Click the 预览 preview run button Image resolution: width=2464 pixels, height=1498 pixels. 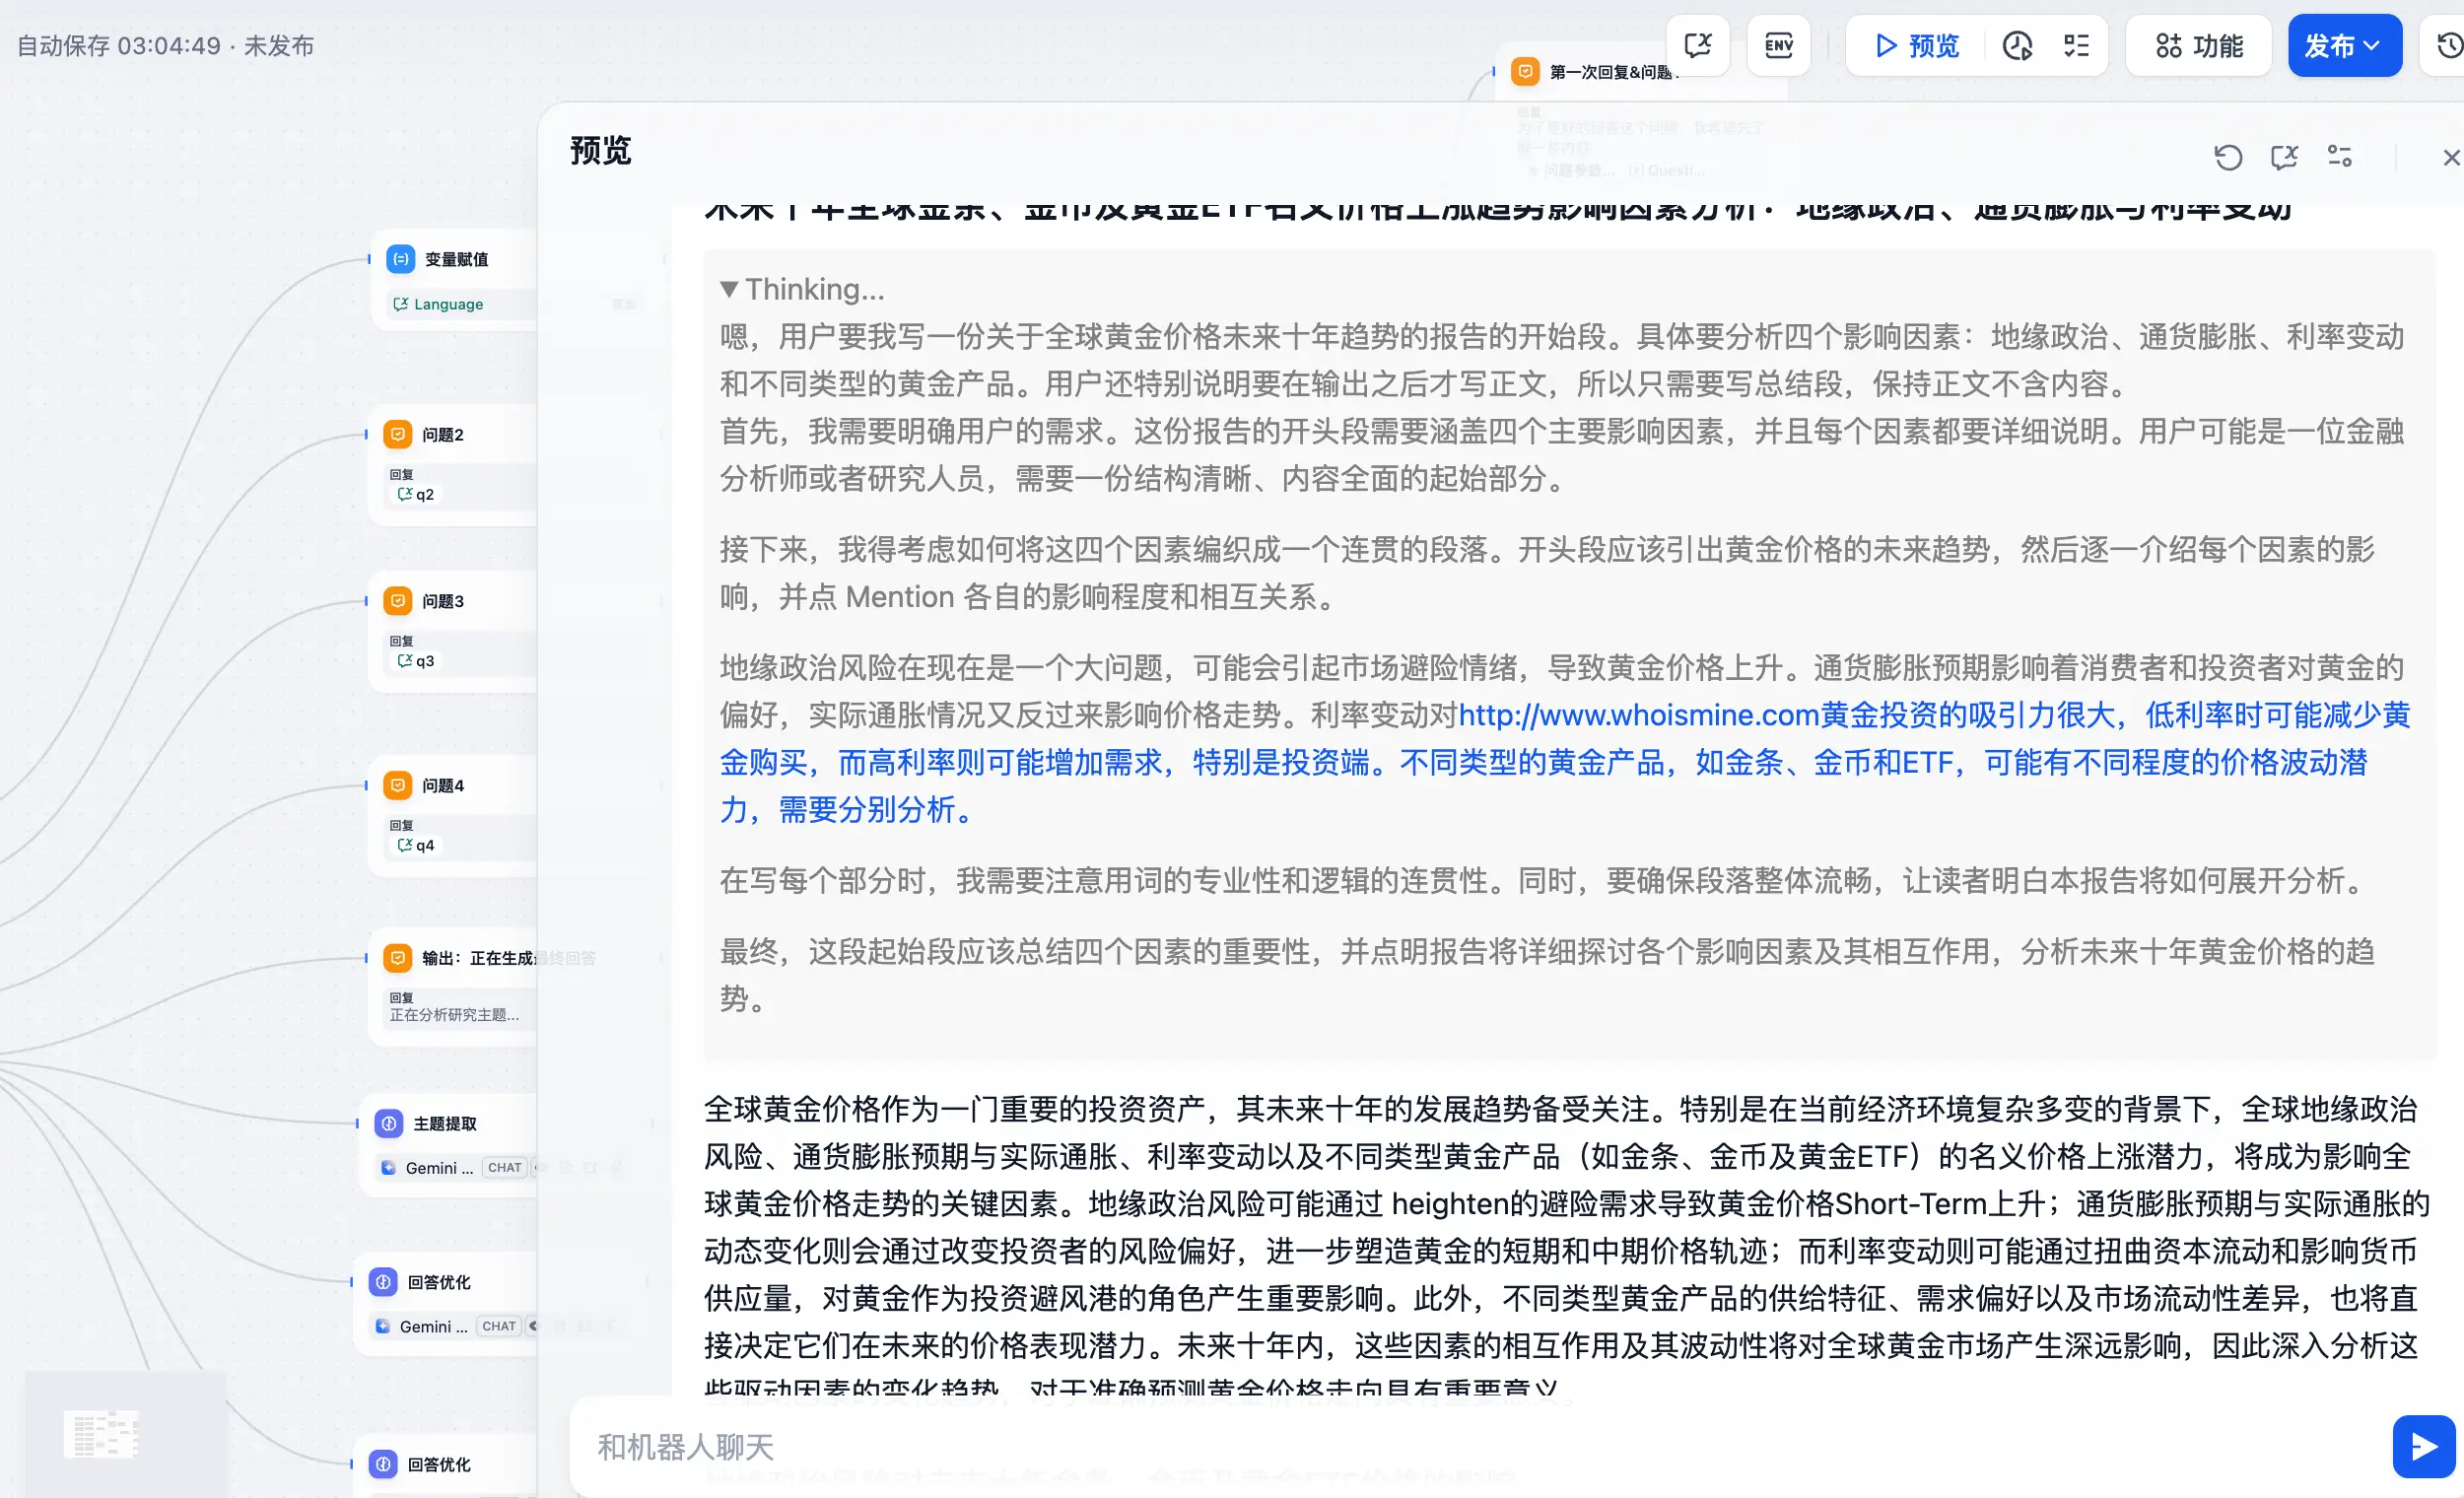pyautogui.click(x=1917, y=45)
